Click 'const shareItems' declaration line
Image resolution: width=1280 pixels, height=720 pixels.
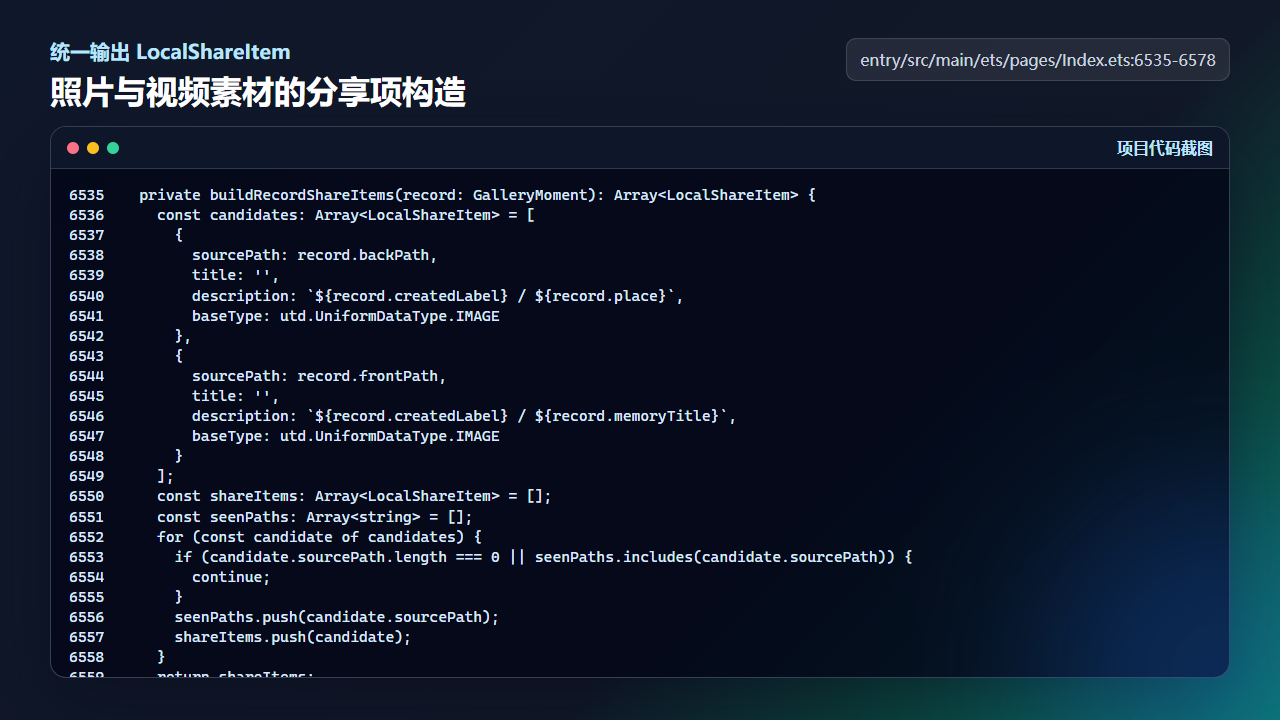pos(354,496)
